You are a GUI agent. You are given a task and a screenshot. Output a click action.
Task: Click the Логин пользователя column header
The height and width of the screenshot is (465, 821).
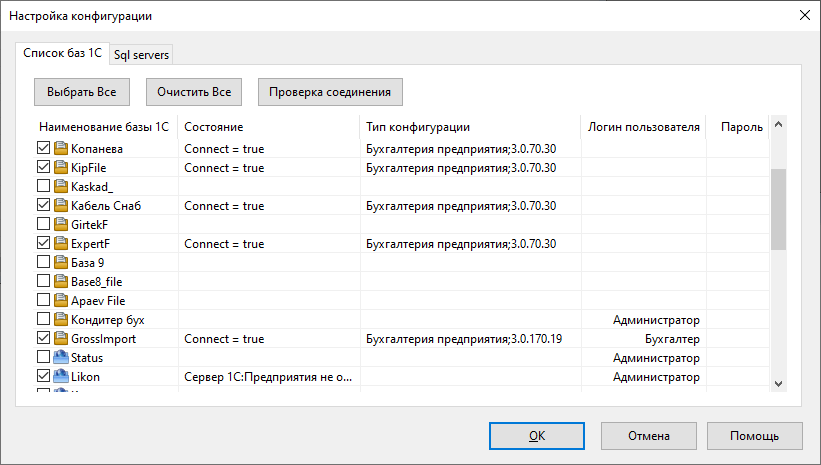(x=644, y=127)
